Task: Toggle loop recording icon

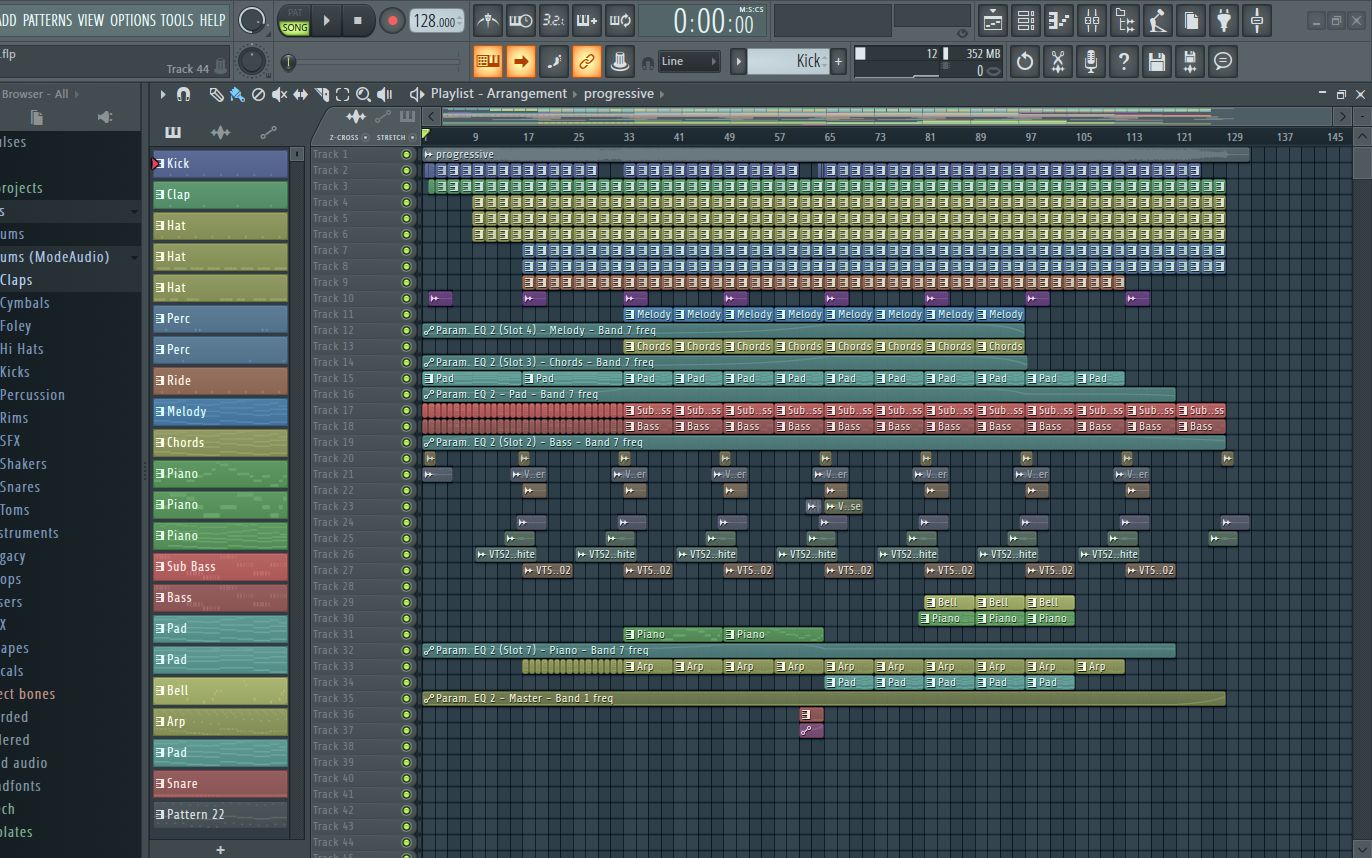Action: pos(619,19)
